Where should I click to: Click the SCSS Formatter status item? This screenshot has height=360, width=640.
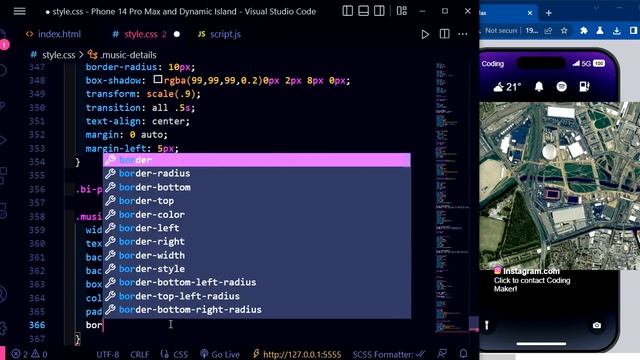389,354
